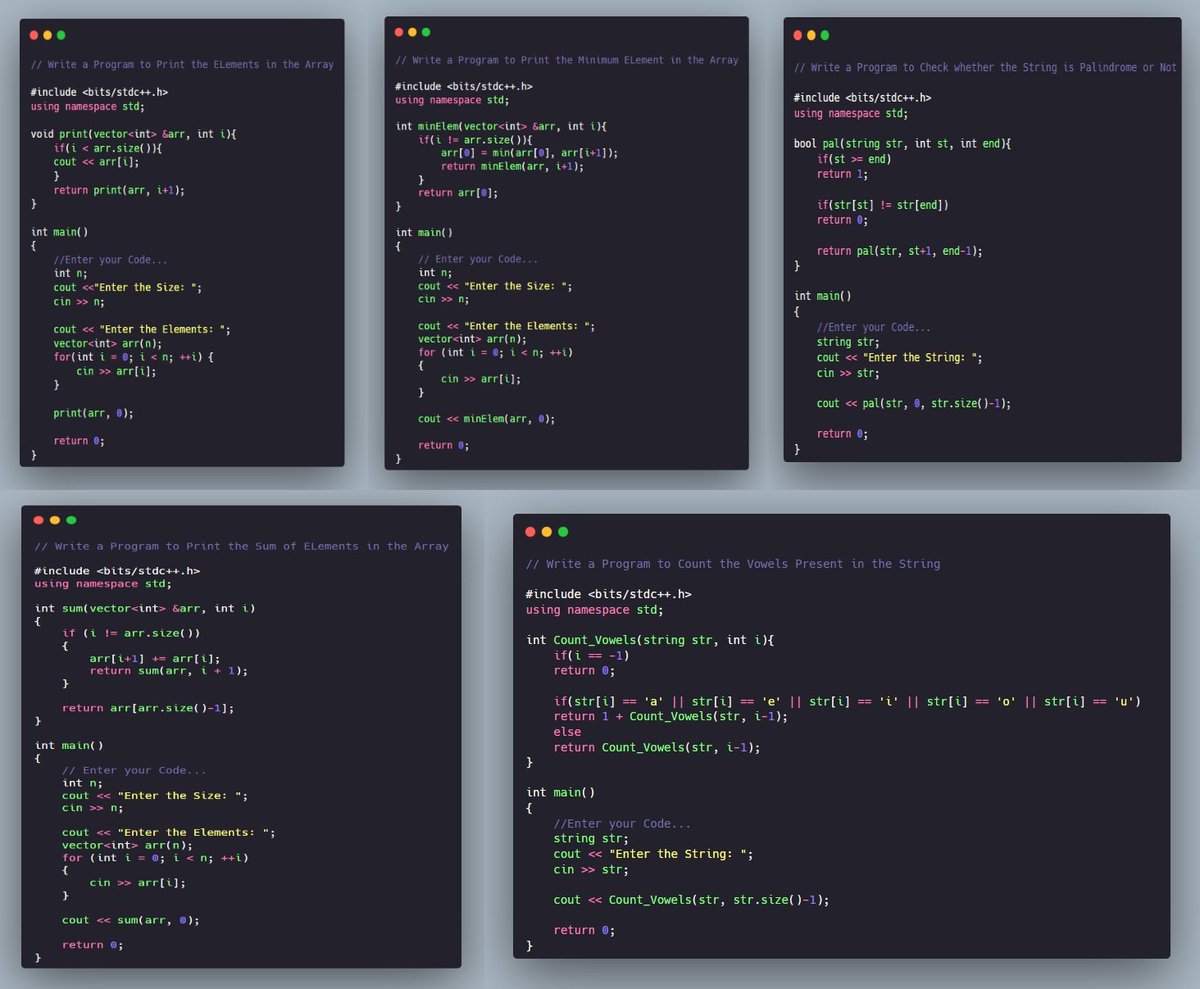
Task: Click green zoom dot in Sum of Elements window
Action: tap(71, 520)
